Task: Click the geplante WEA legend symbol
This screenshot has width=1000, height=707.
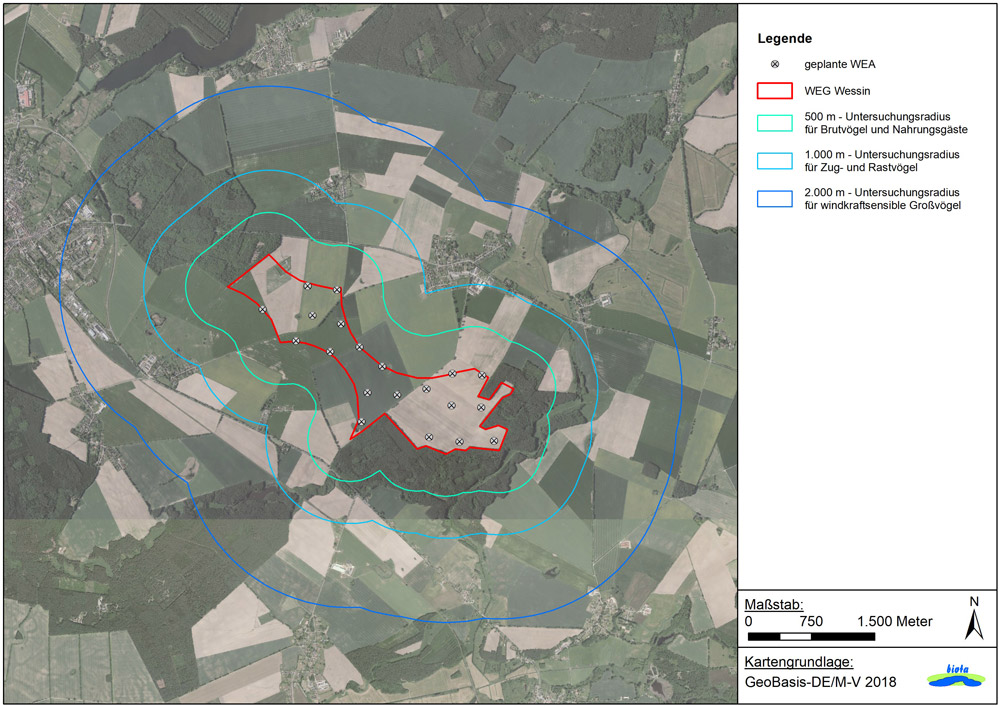Action: [775, 64]
